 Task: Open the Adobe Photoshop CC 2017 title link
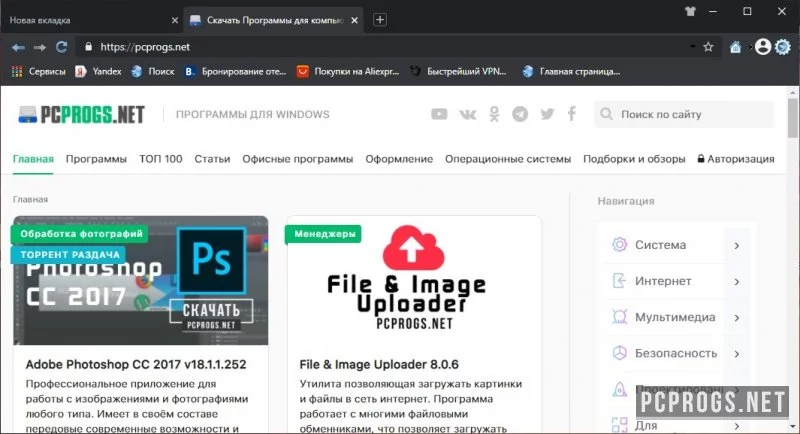(136, 364)
